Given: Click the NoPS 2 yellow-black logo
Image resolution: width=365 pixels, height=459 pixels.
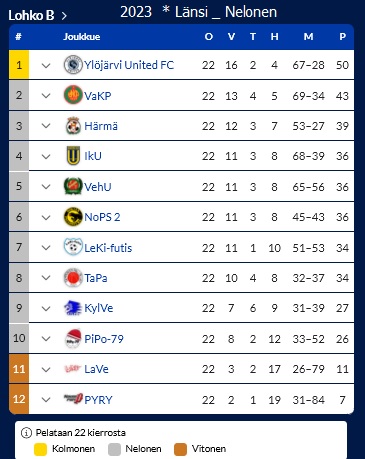Looking at the screenshot, I should (x=73, y=217).
